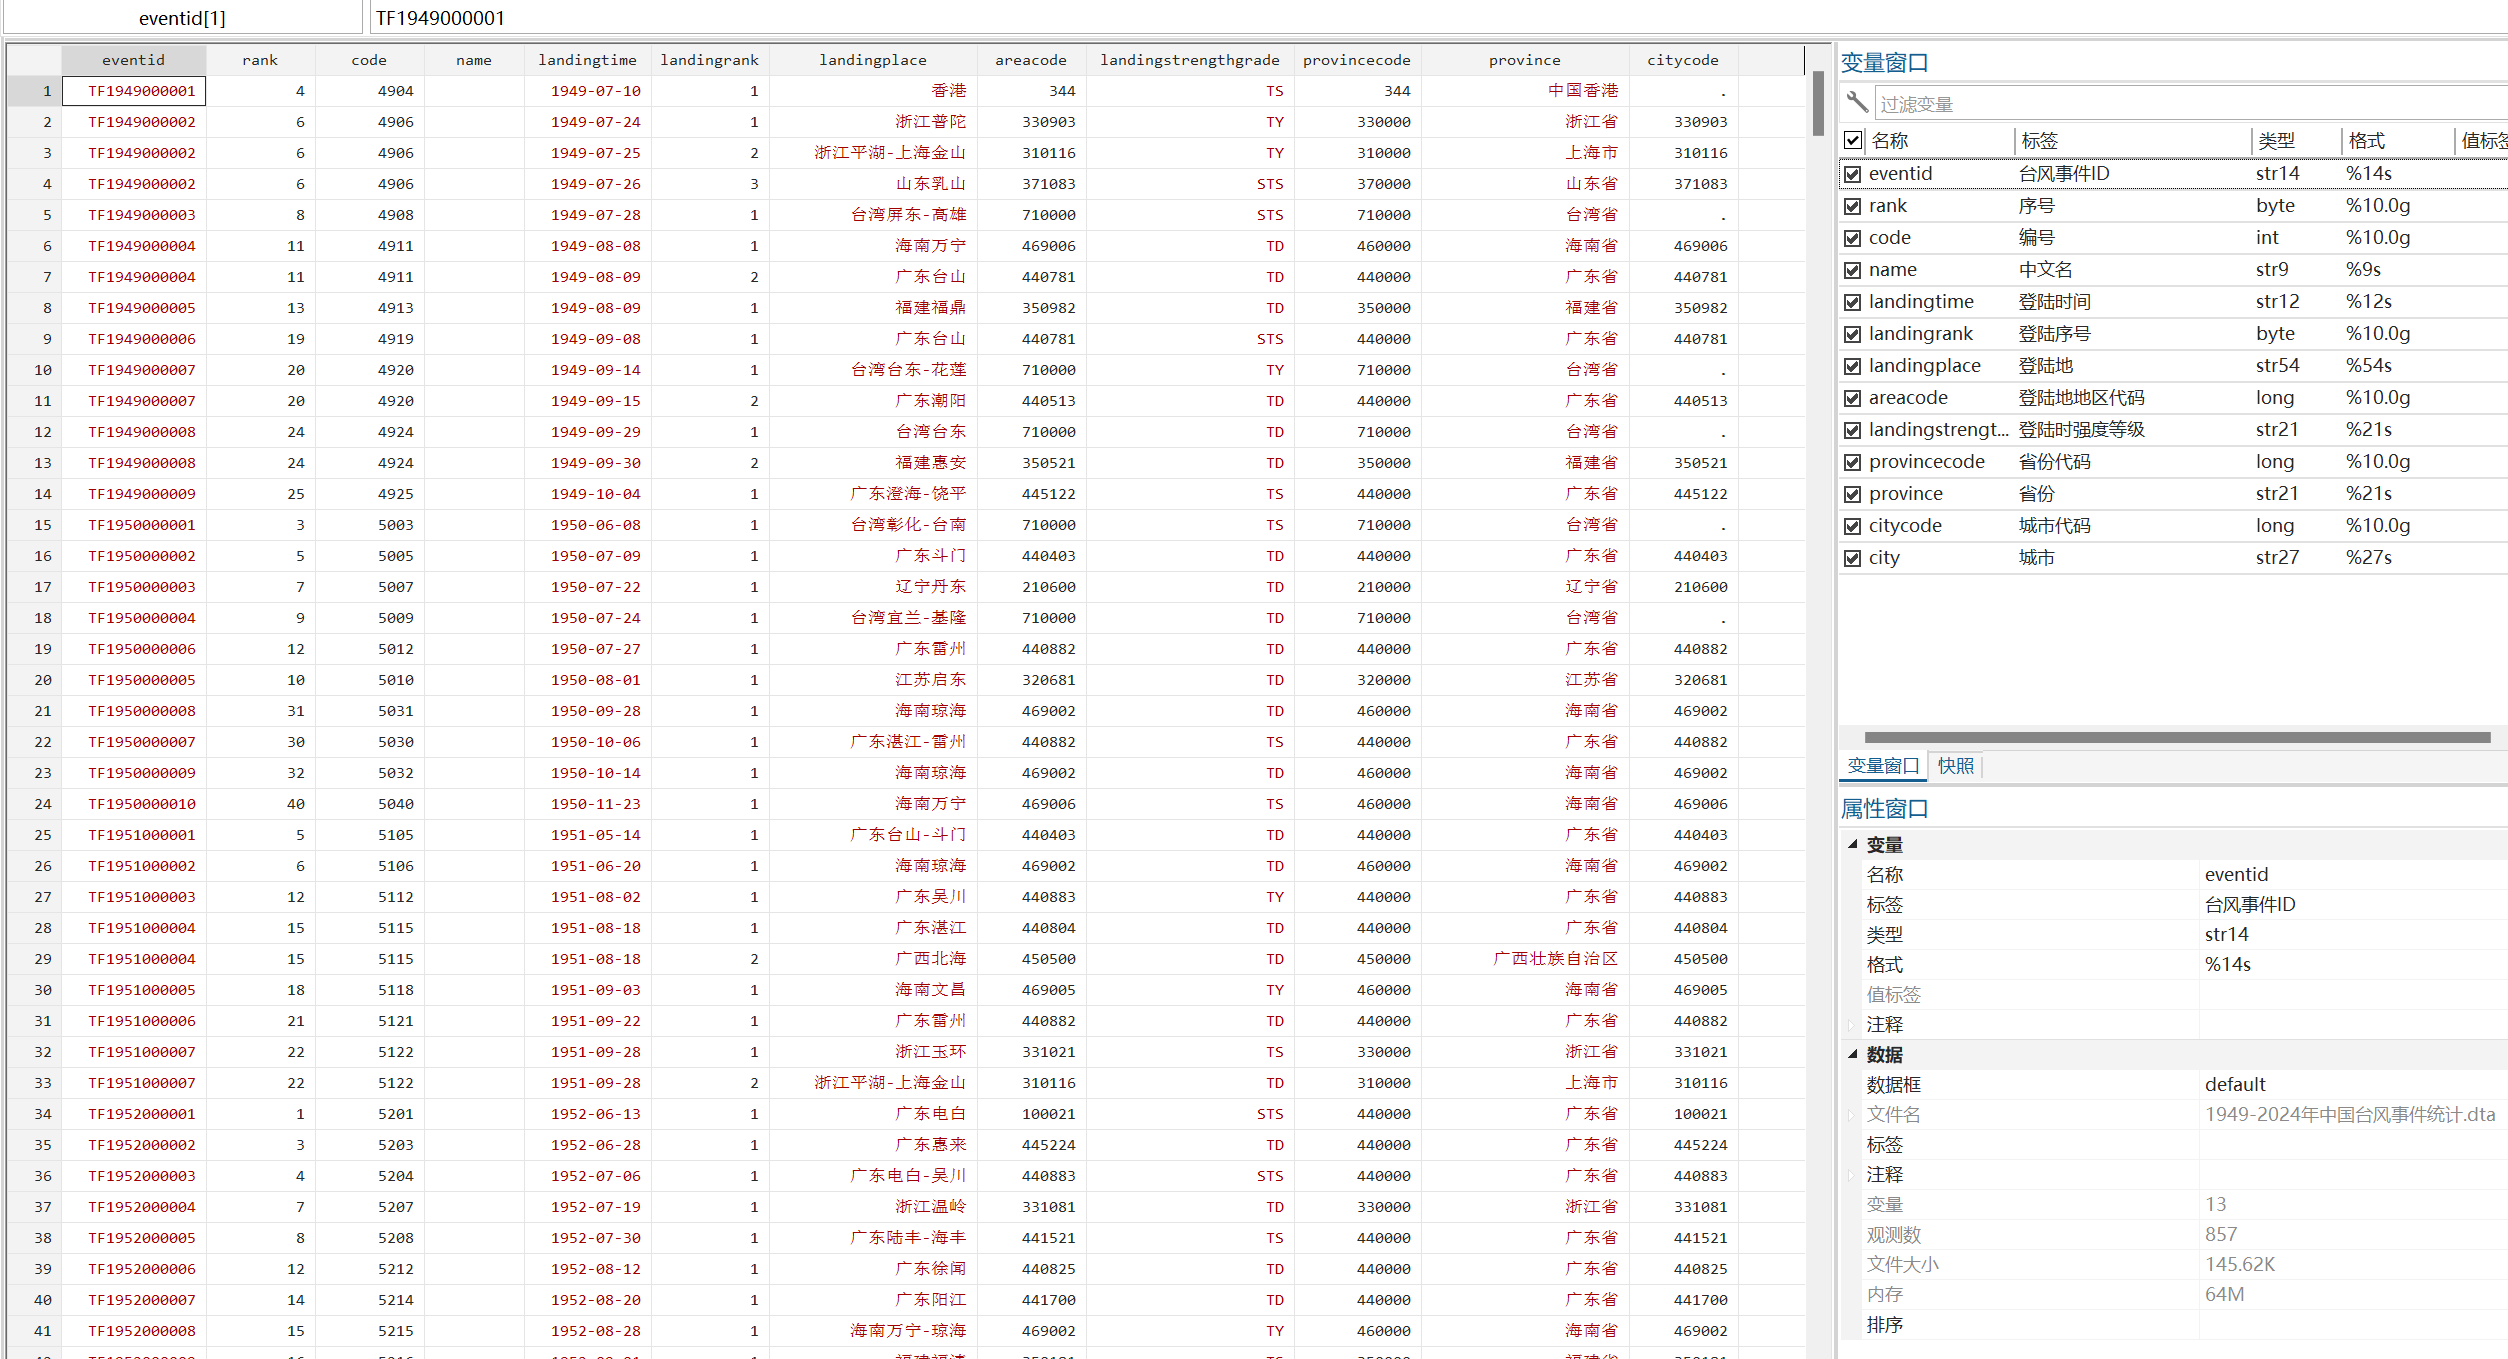The width and height of the screenshot is (2508, 1359).
Task: Collapse the 变量 section in 属性窗口
Action: (x=1853, y=844)
